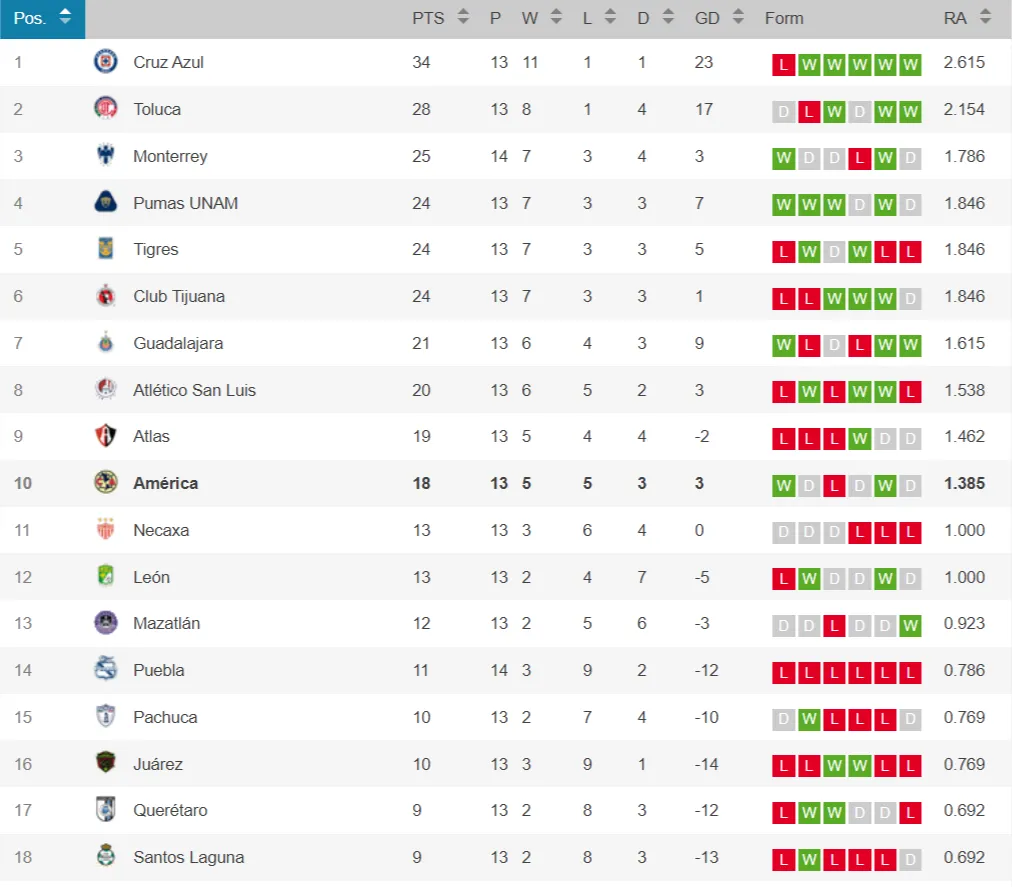
Task: Sort by the Pos. column header
Action: (42, 18)
